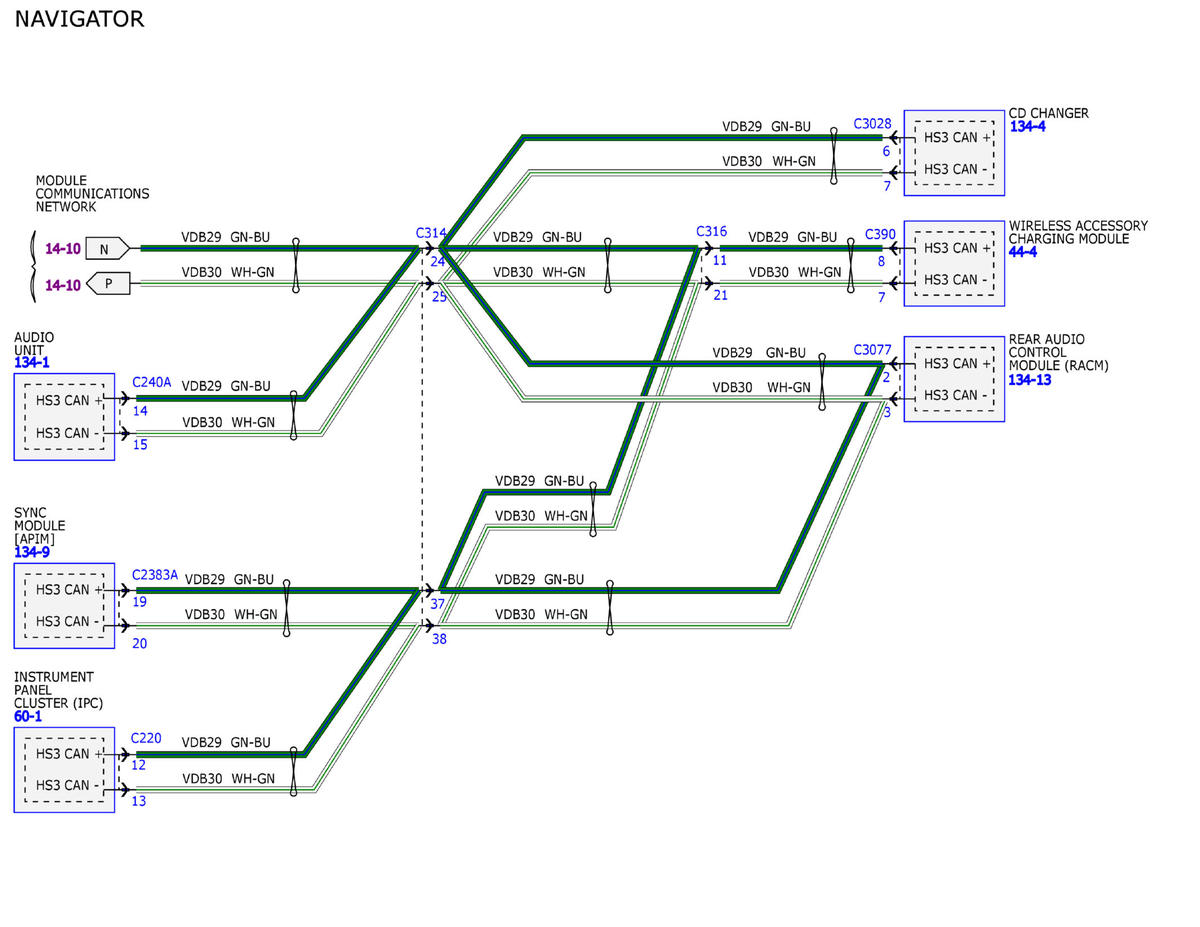
Task: Select pin 3 at connector C3077
Action: (x=887, y=411)
